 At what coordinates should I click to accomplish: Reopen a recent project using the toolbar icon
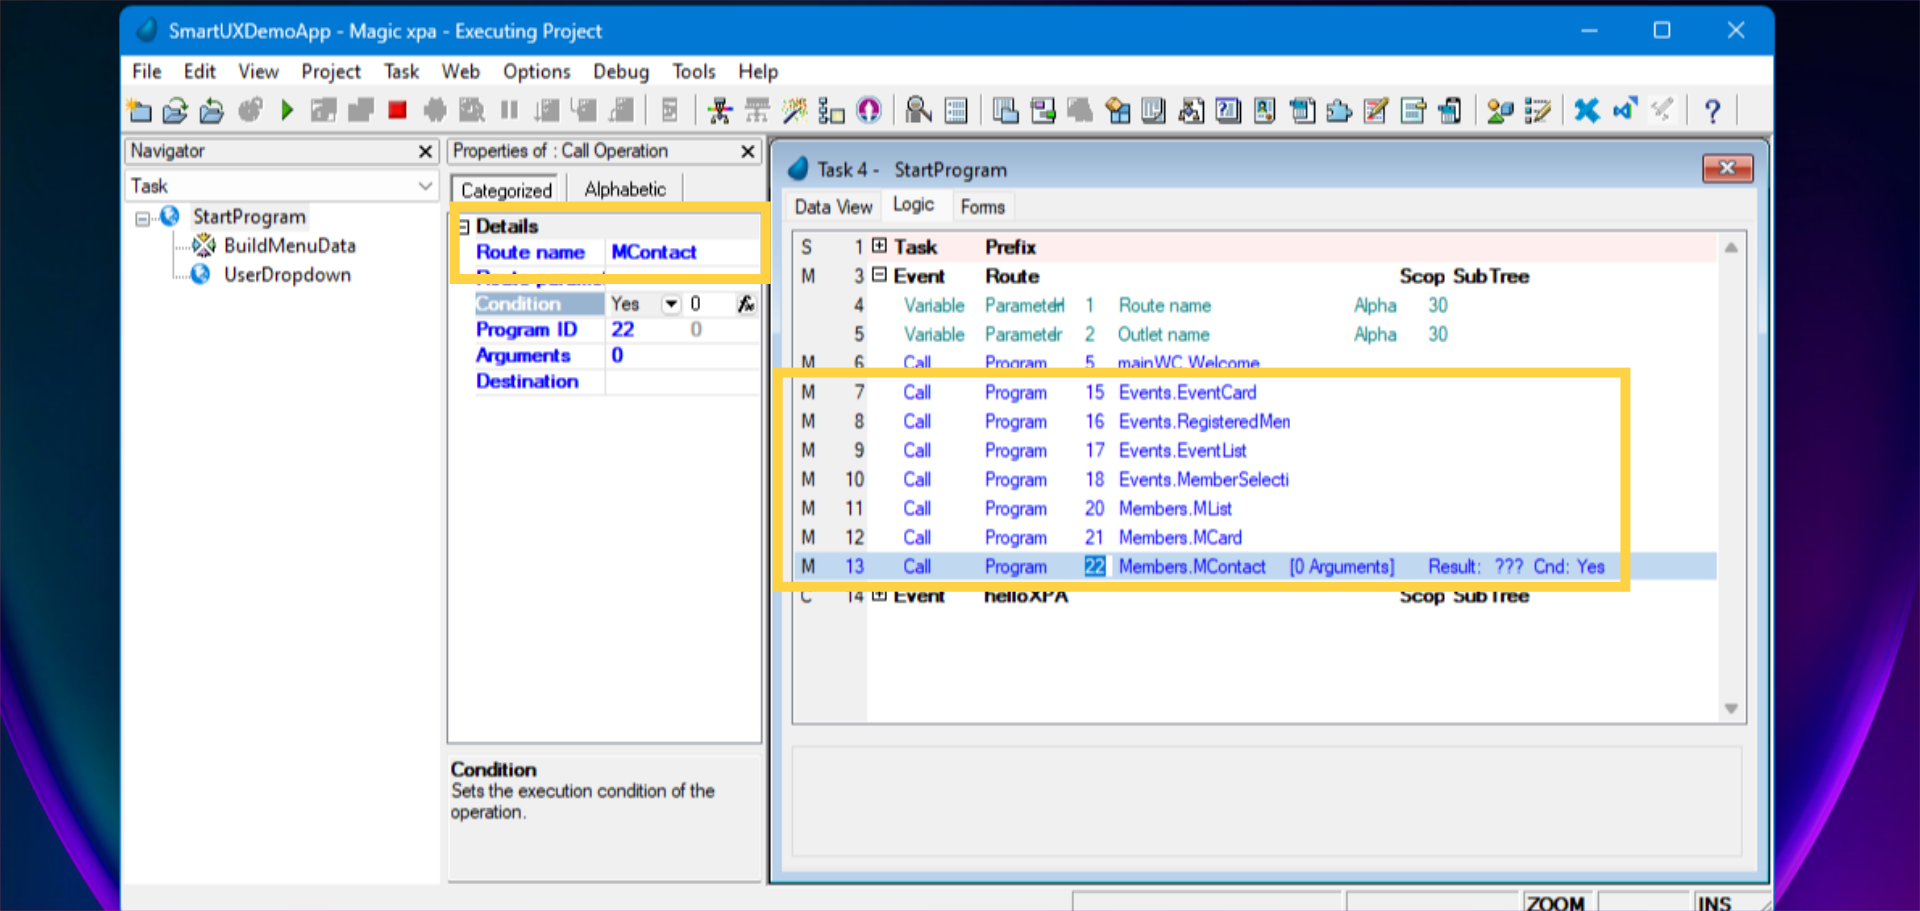coord(211,110)
